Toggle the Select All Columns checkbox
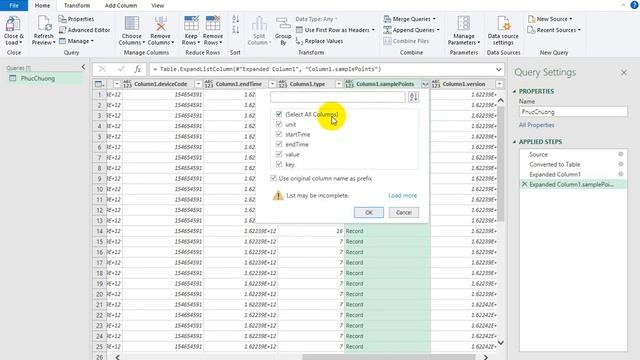The height and width of the screenshot is (360, 640). point(279,114)
